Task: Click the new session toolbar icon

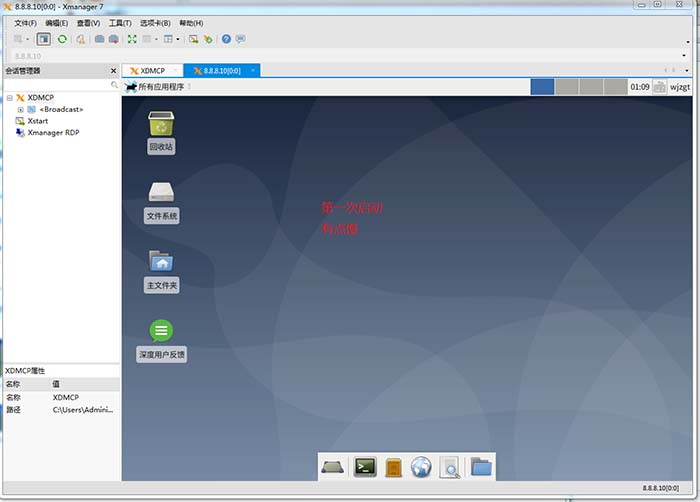Action: click(18, 39)
